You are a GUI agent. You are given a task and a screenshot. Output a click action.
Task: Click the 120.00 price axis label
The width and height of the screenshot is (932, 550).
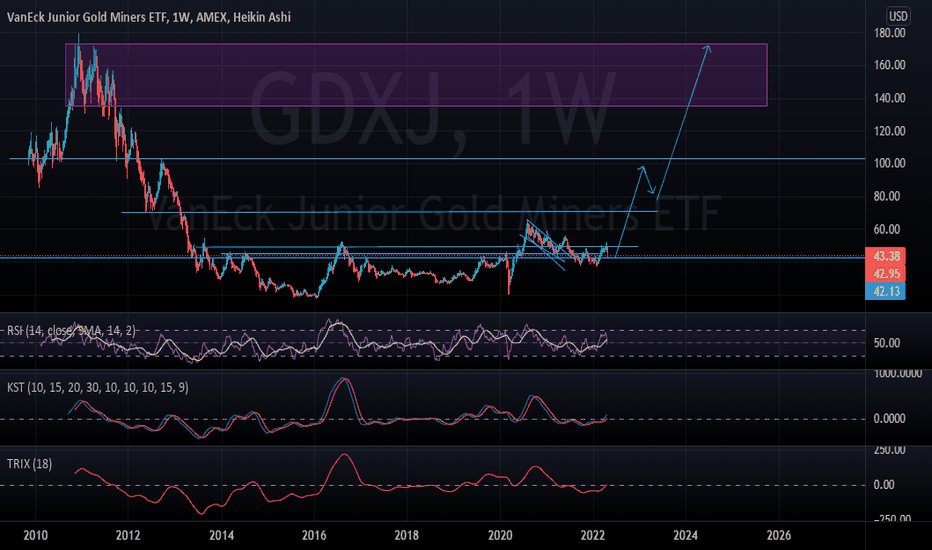tap(889, 131)
